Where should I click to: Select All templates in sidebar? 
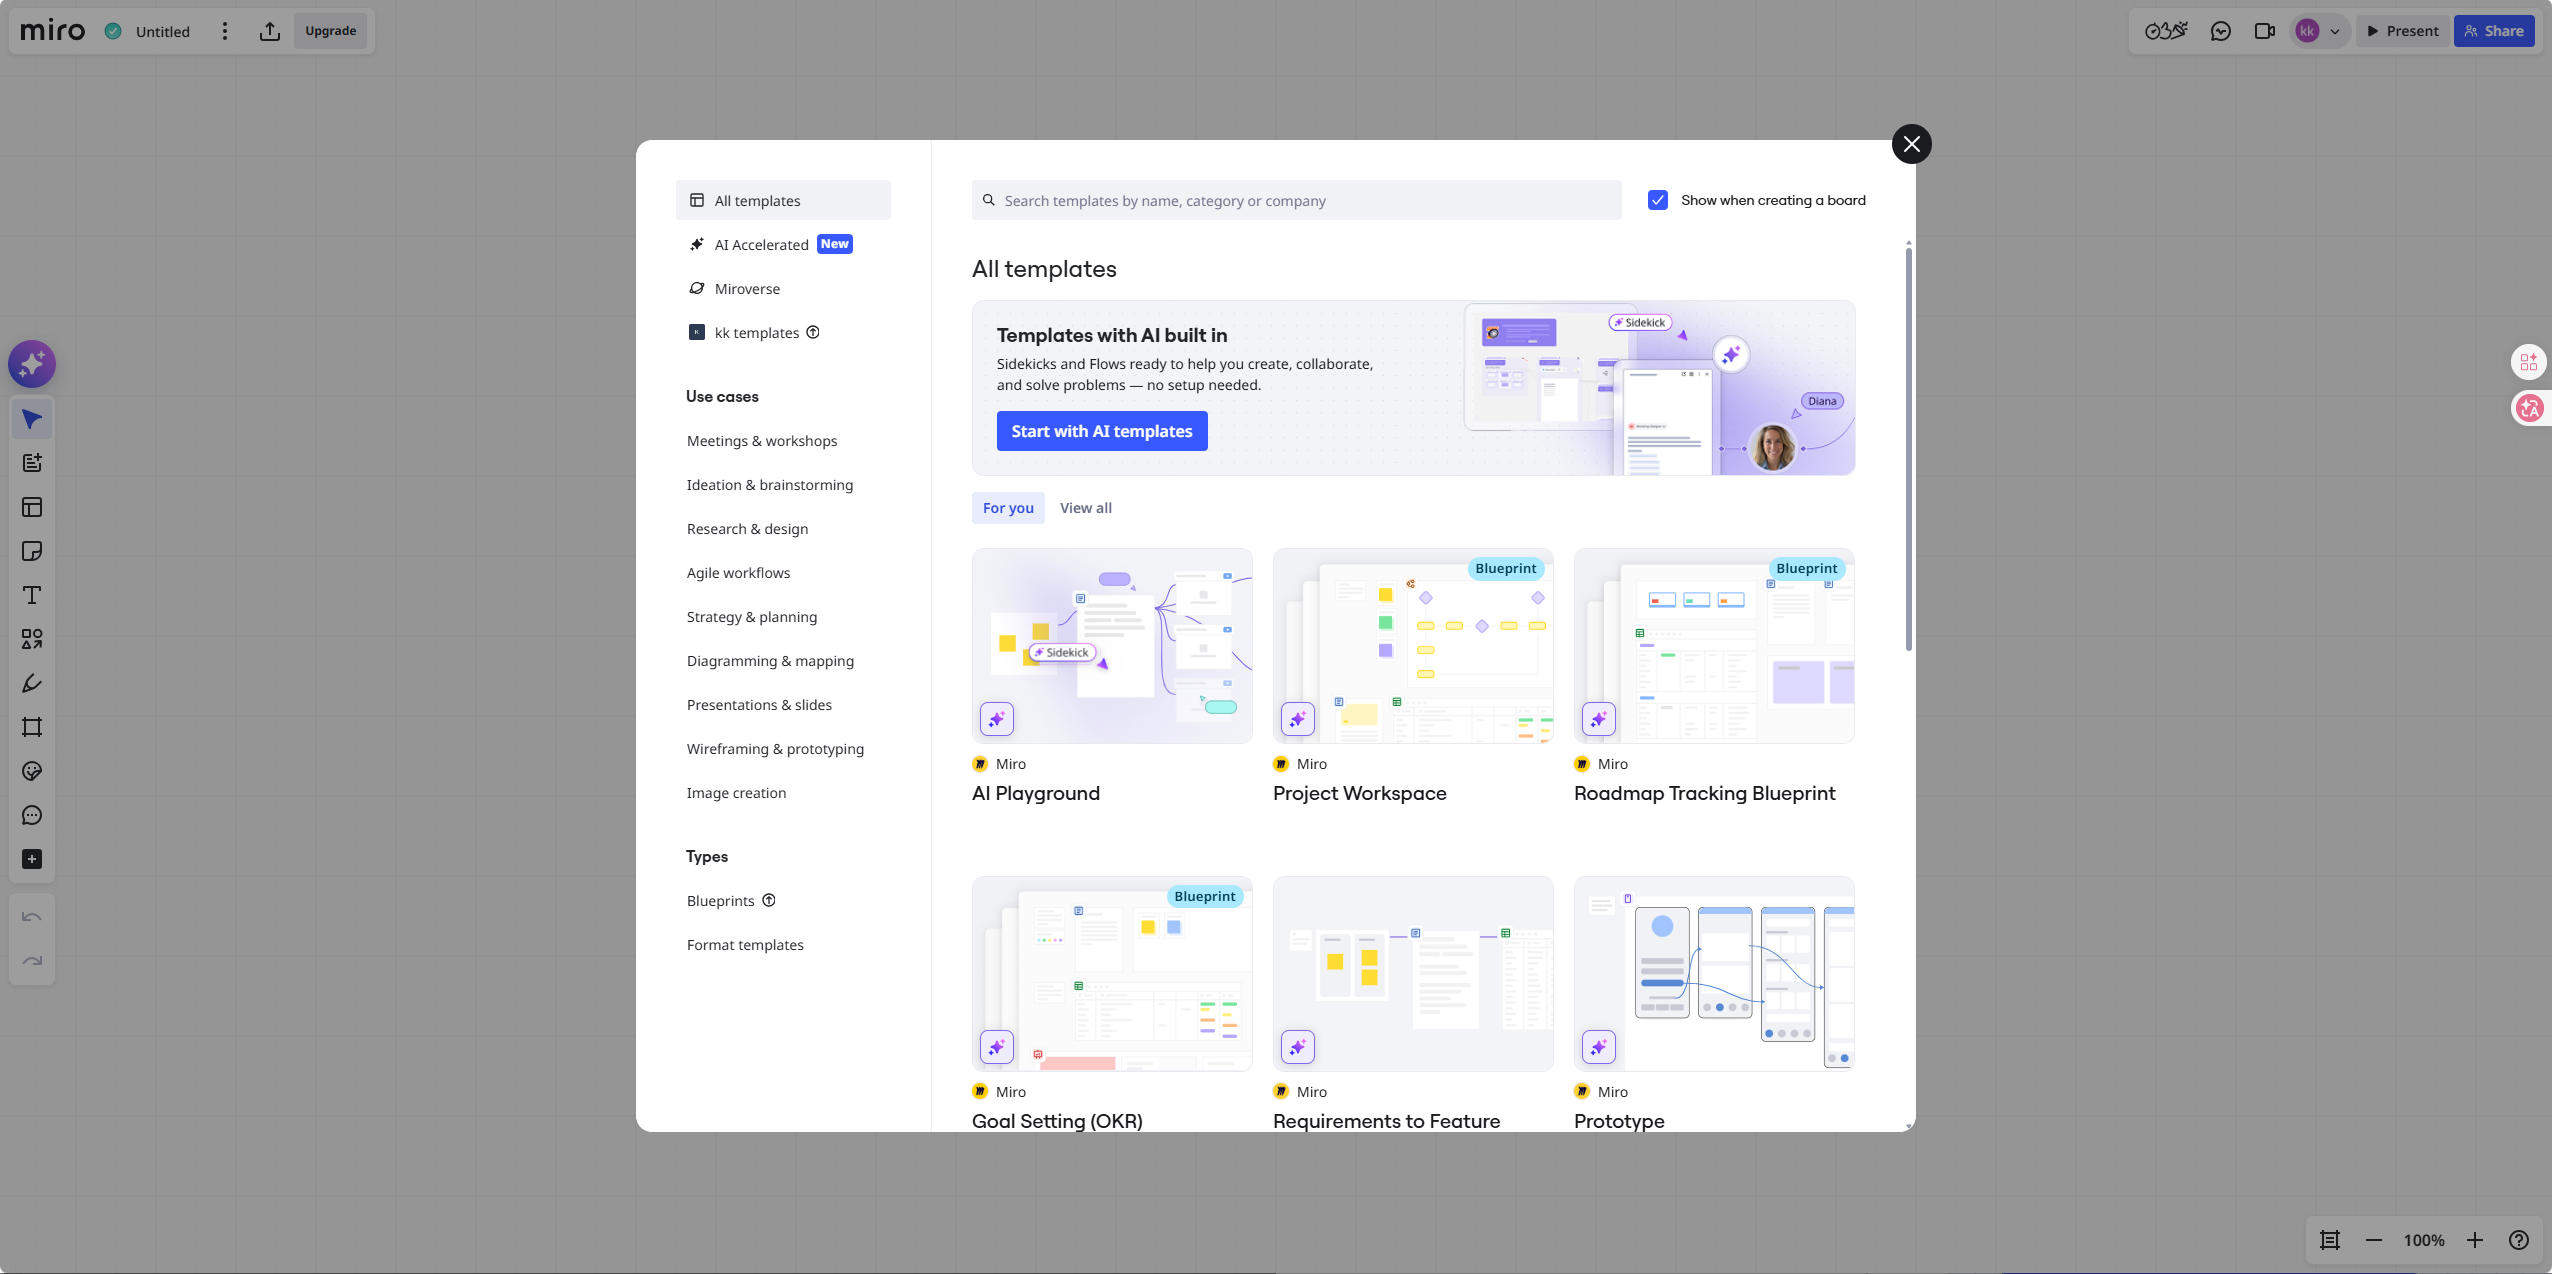click(783, 200)
